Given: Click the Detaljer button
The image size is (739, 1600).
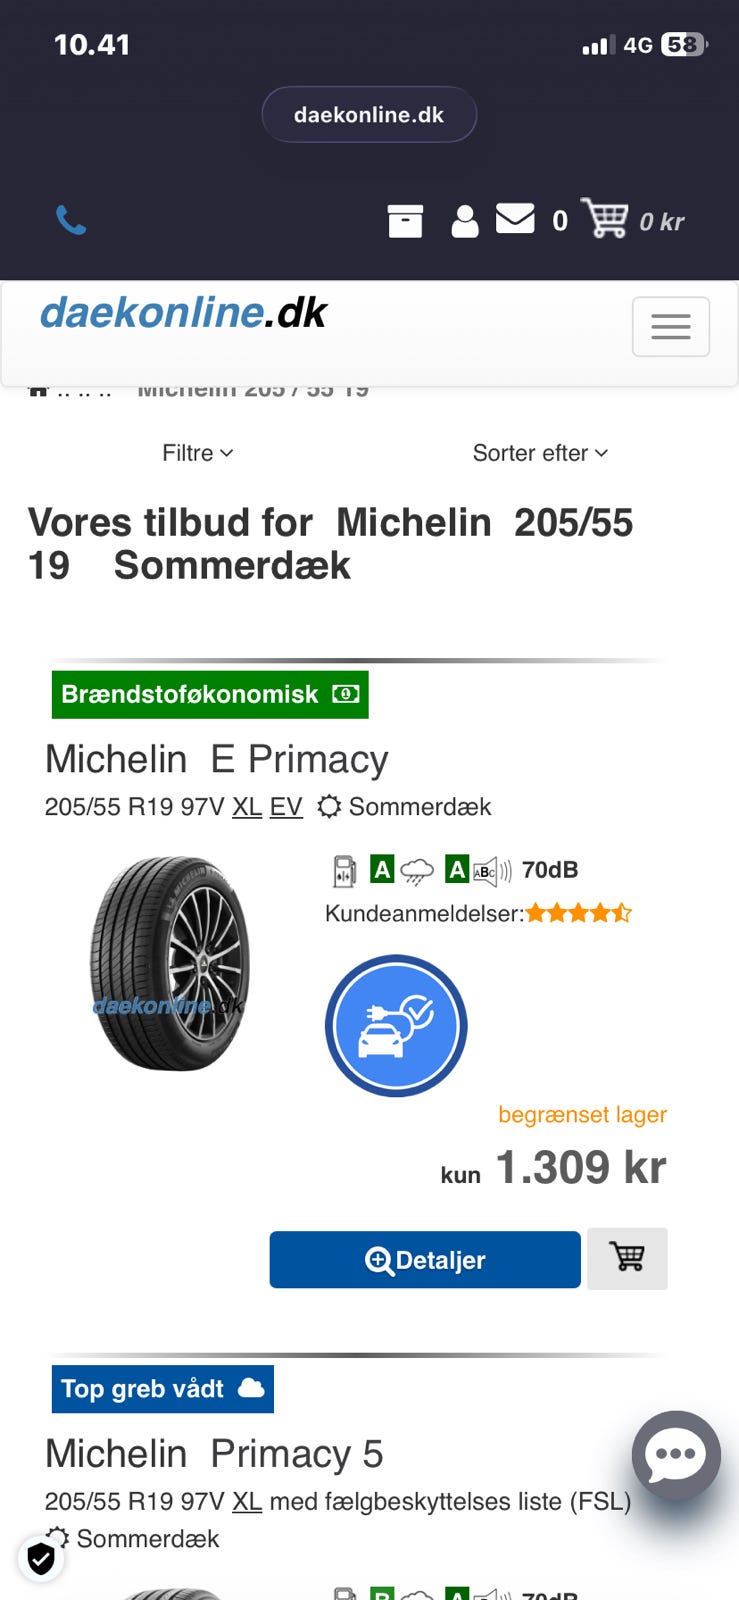Looking at the screenshot, I should coord(425,1260).
